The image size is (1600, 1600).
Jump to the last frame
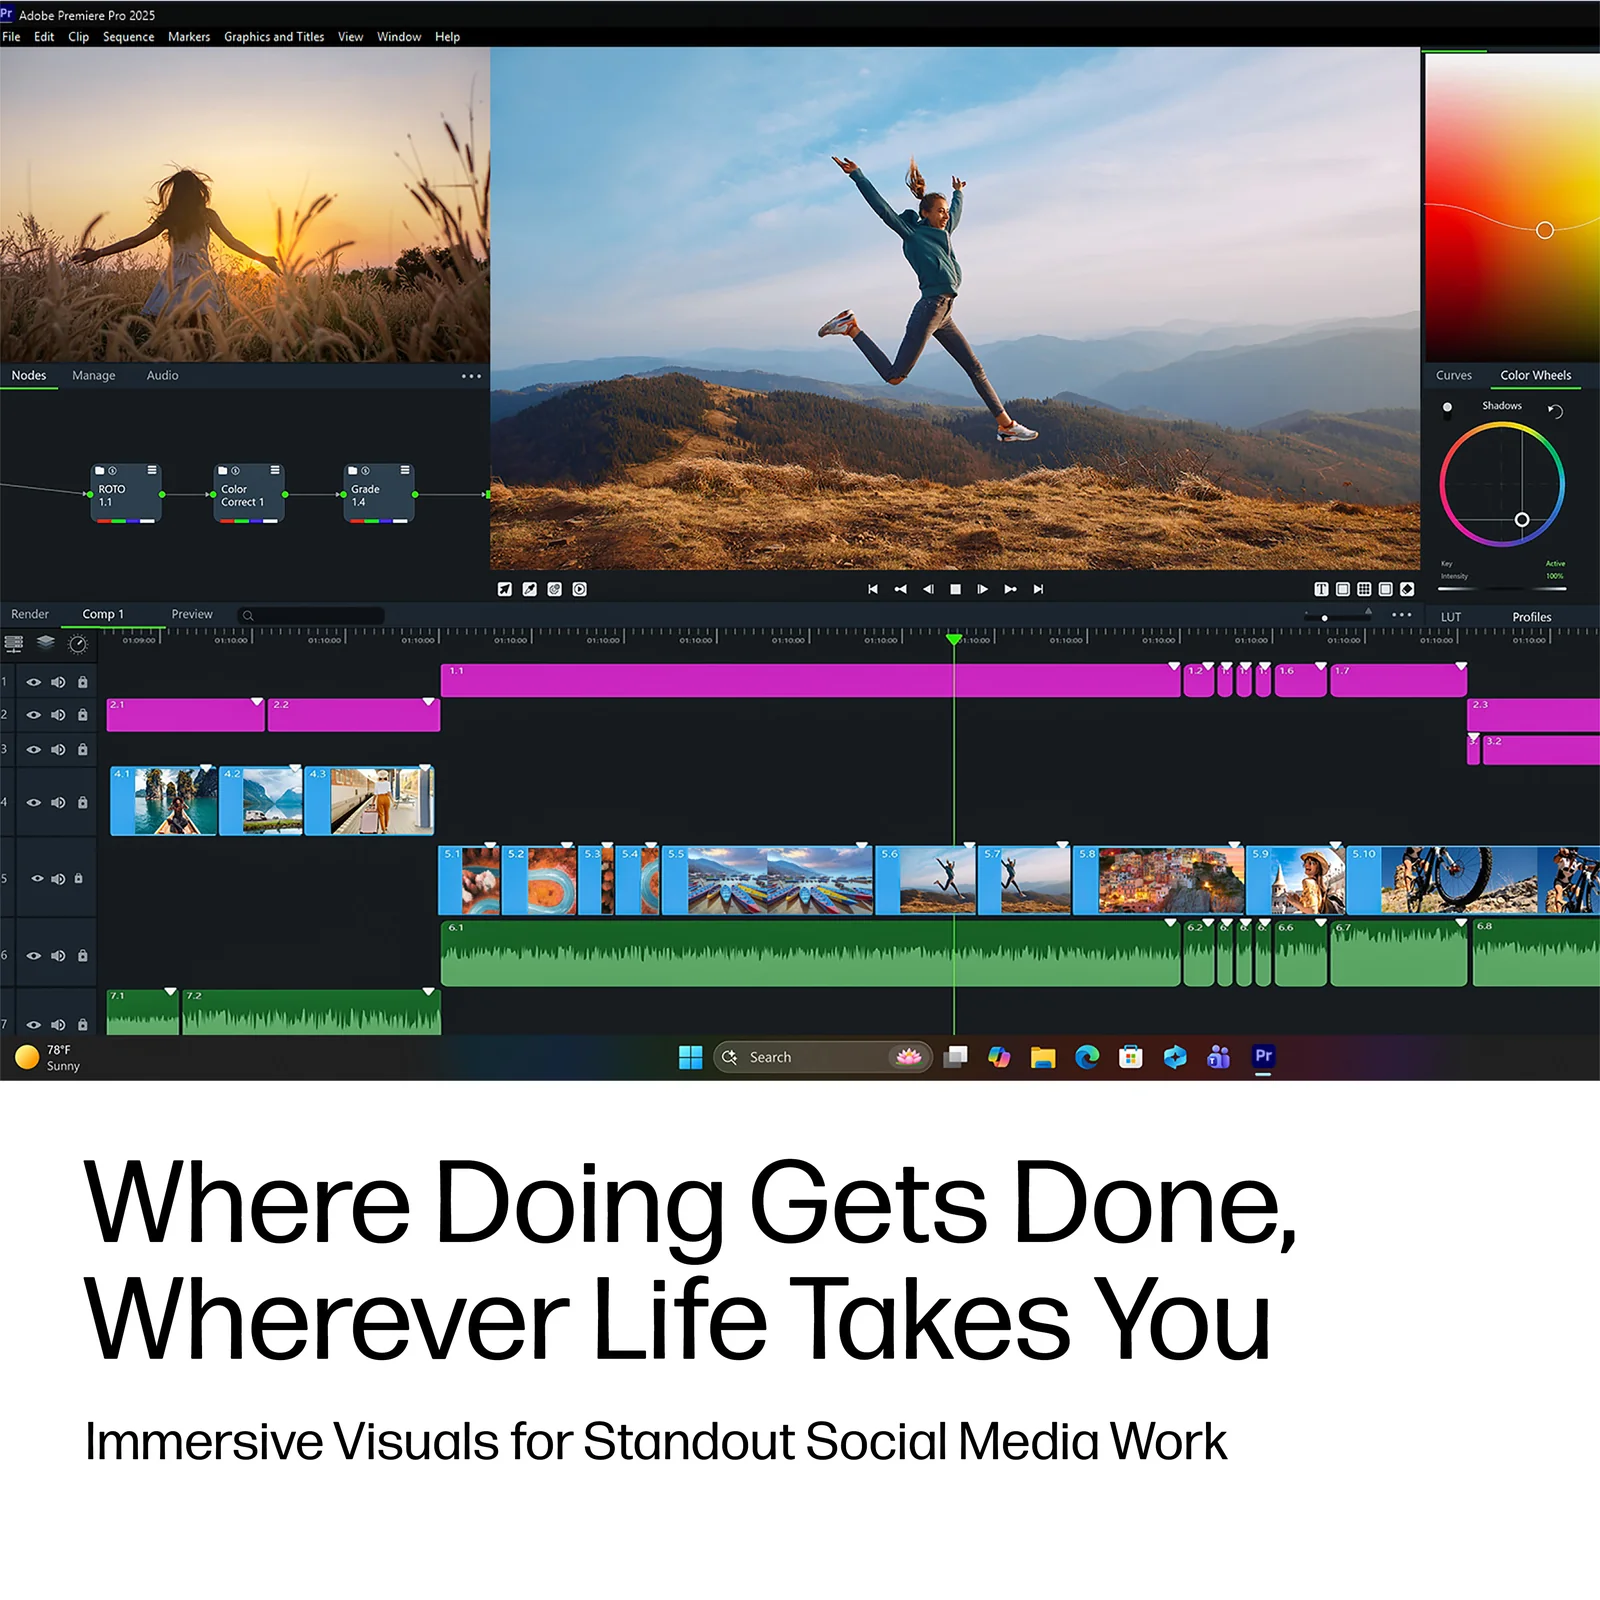1038,589
